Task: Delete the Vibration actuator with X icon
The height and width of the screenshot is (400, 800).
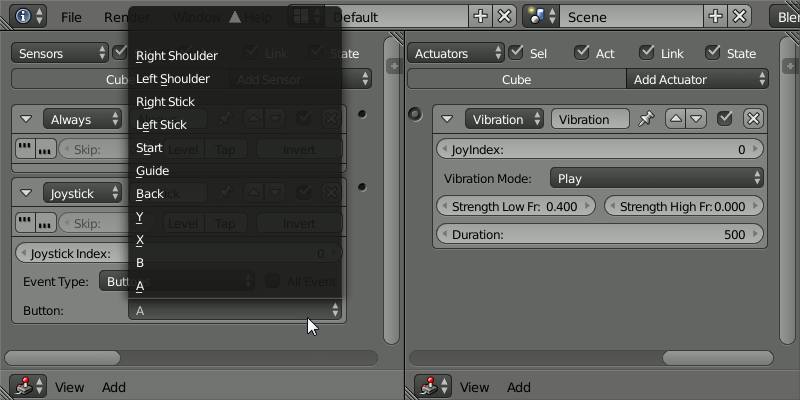Action: pyautogui.click(x=753, y=119)
